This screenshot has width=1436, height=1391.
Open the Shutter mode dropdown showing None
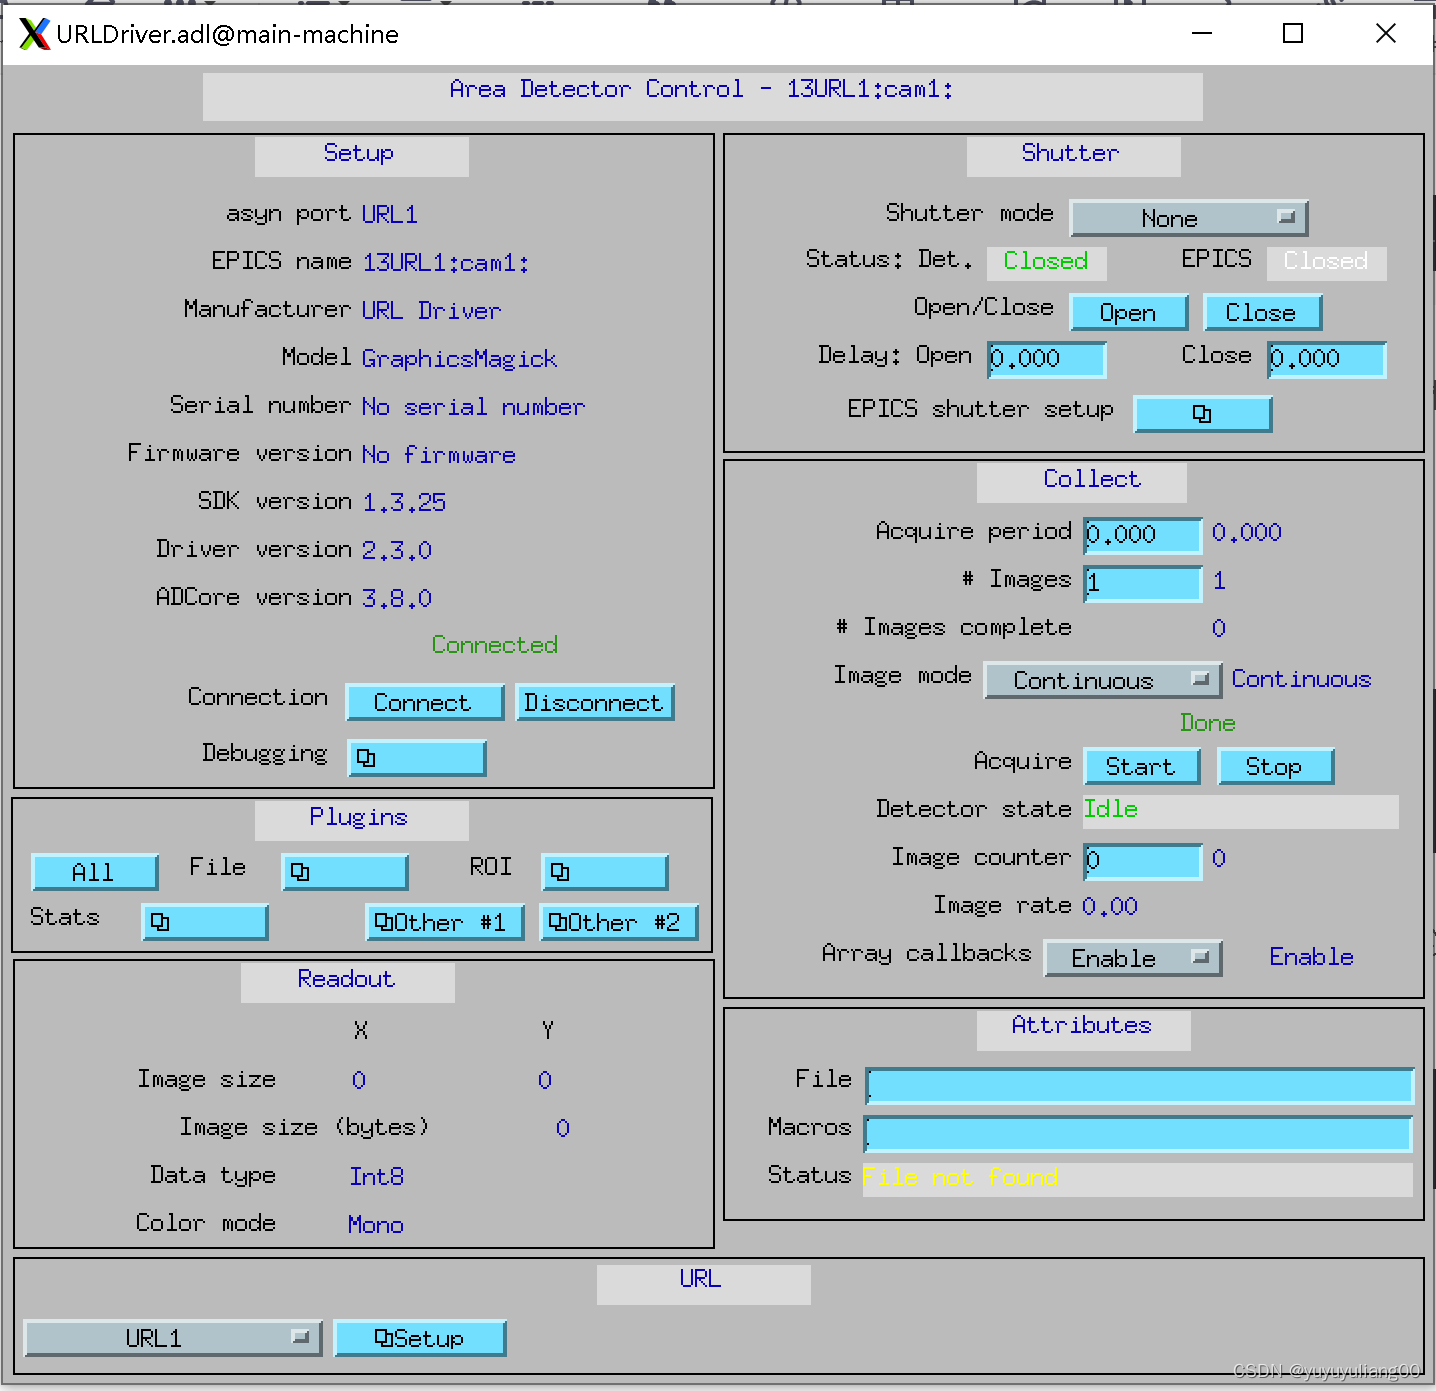tap(1189, 218)
